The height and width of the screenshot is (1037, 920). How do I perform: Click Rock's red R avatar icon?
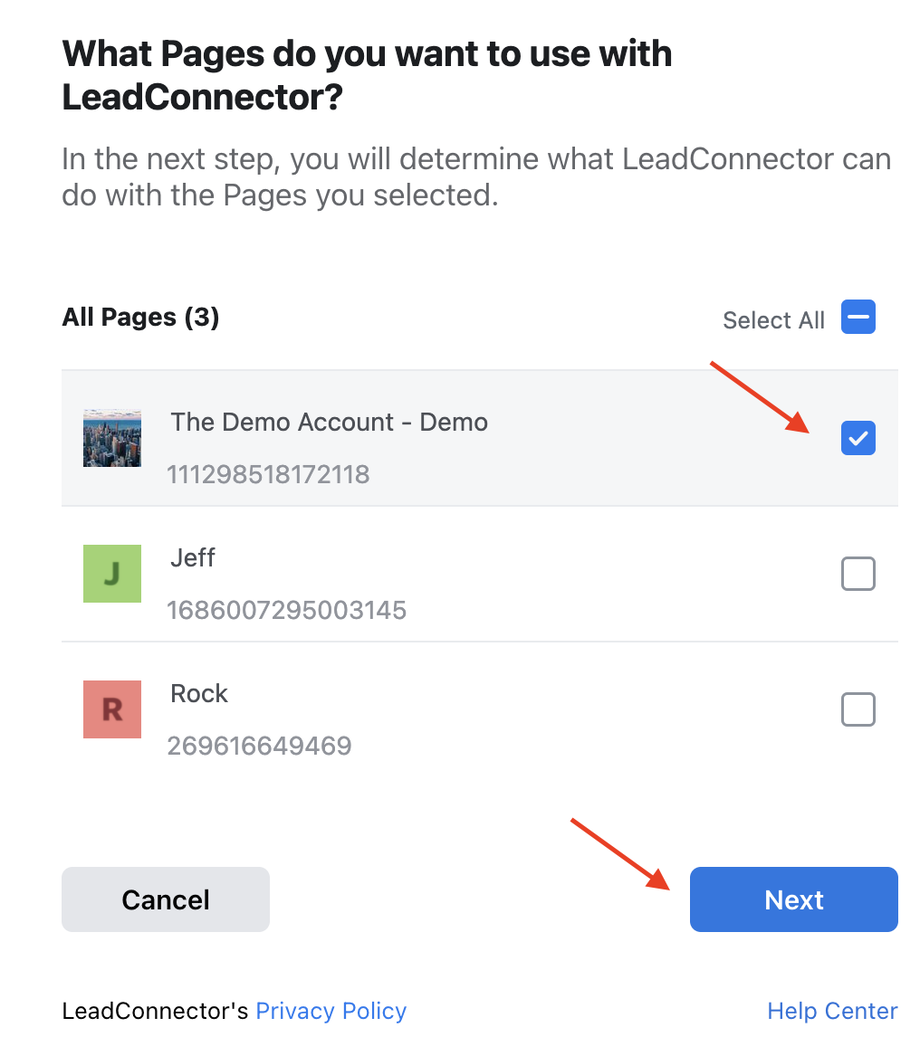click(x=112, y=710)
